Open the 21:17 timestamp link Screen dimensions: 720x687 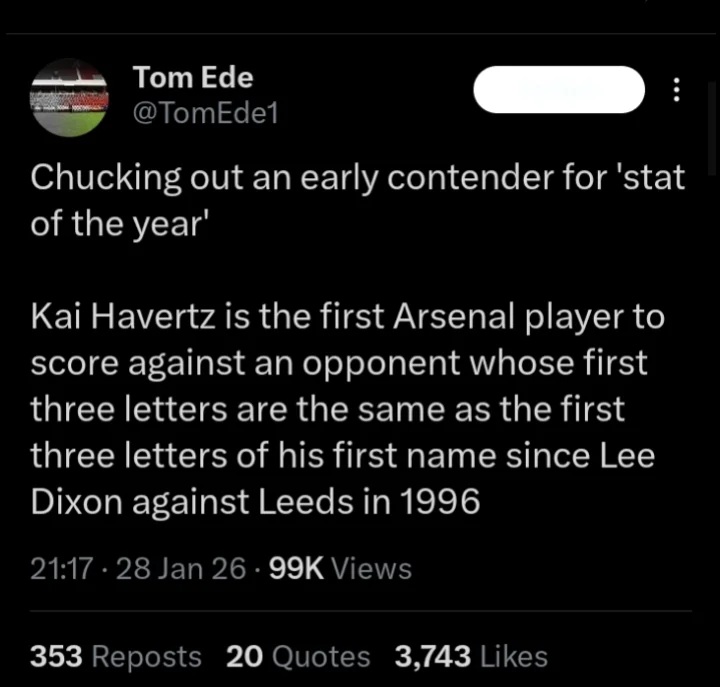click(x=62, y=569)
